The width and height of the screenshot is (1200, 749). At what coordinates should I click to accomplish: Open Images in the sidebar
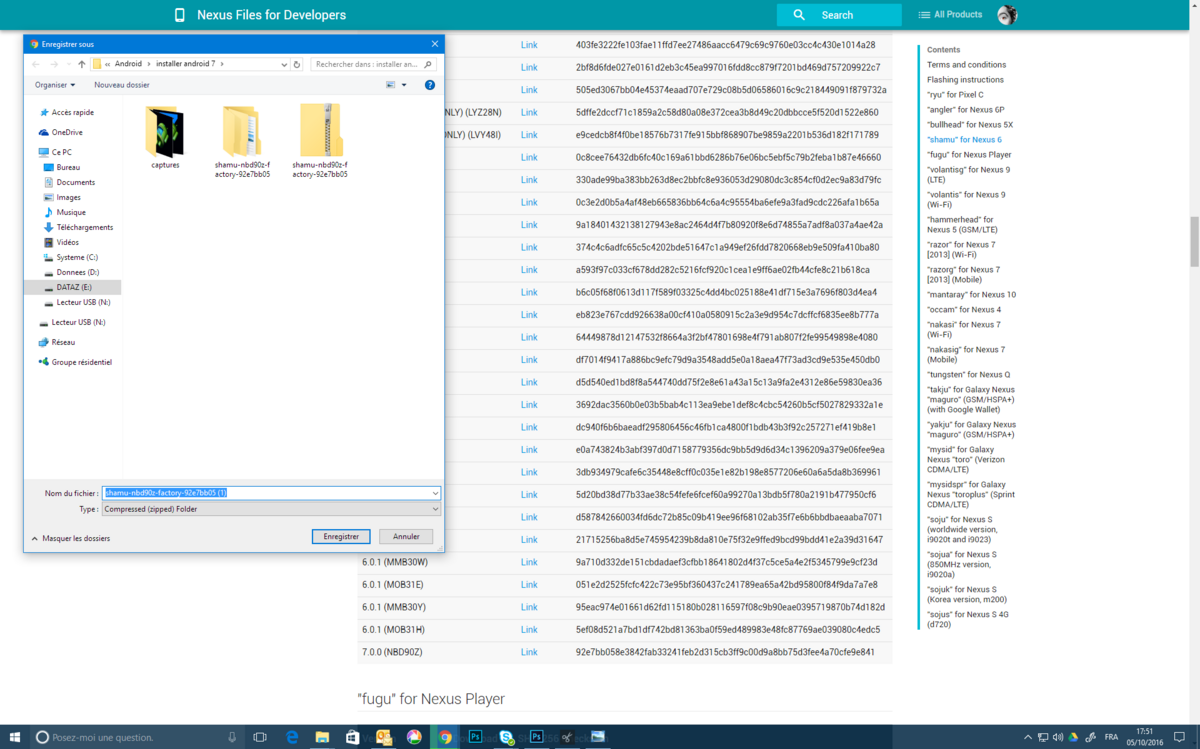69,197
